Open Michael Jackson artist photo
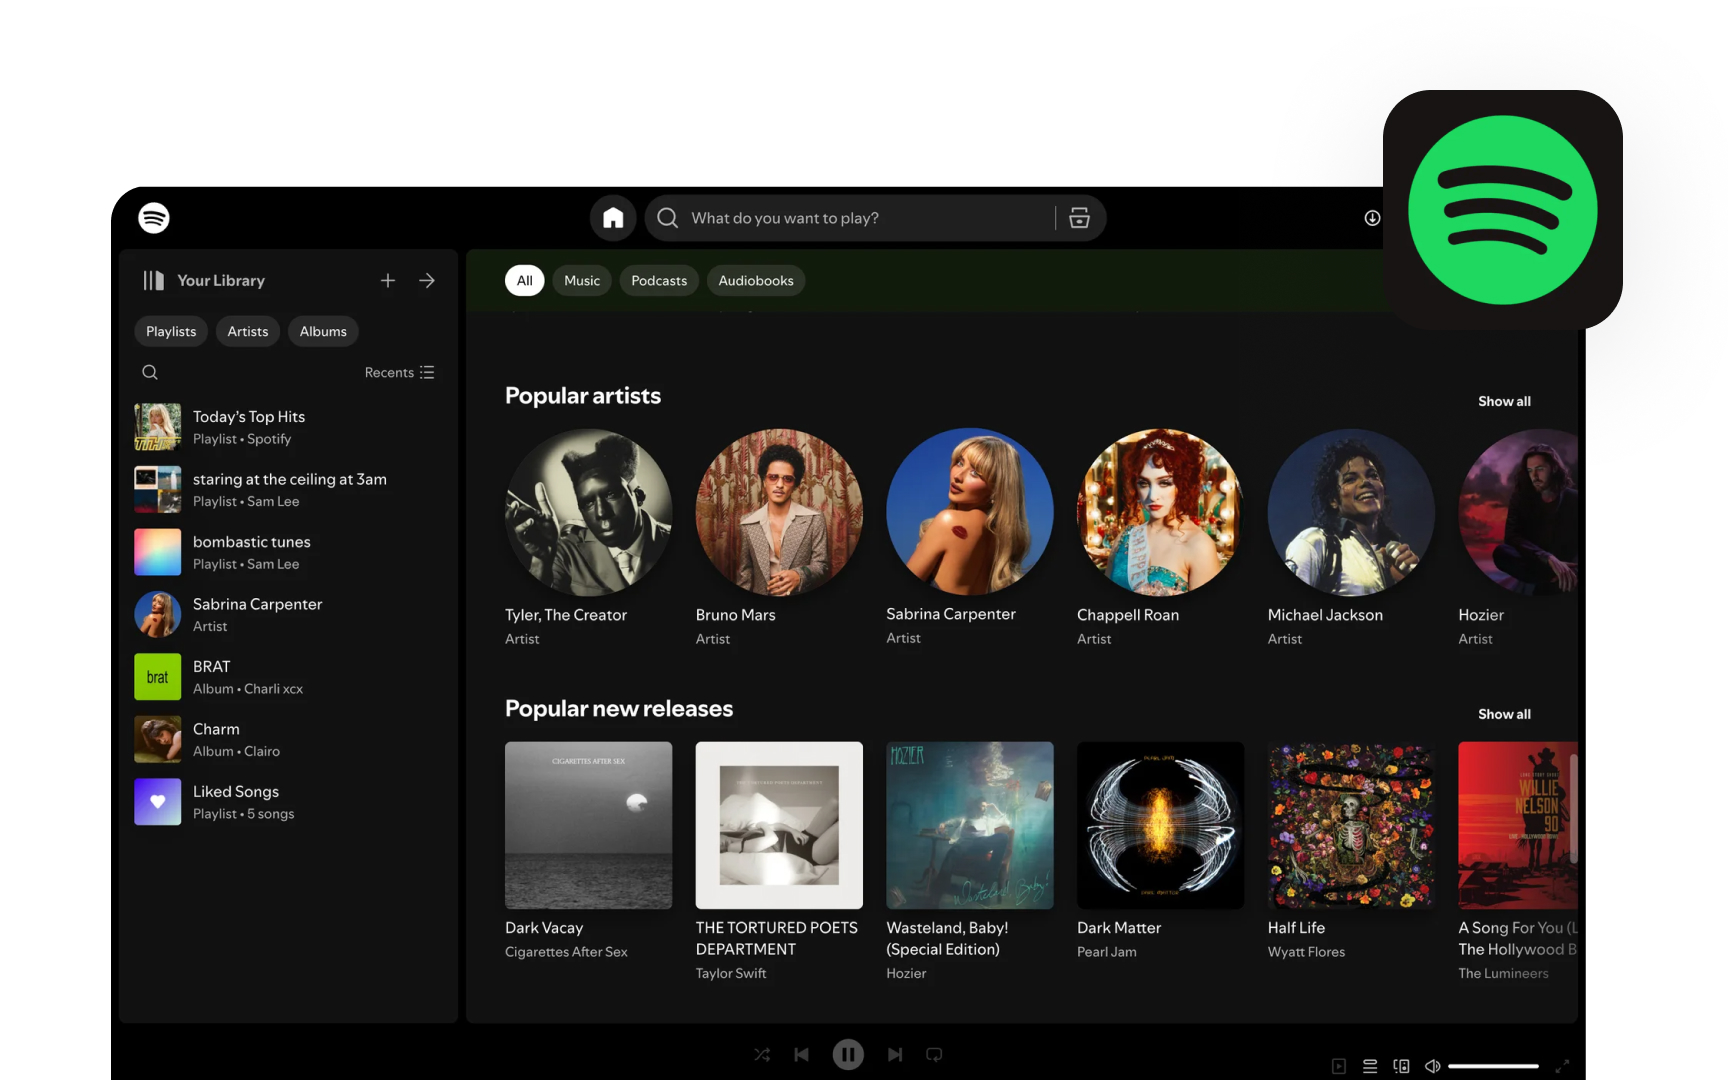The height and width of the screenshot is (1080, 1728). [x=1351, y=512]
